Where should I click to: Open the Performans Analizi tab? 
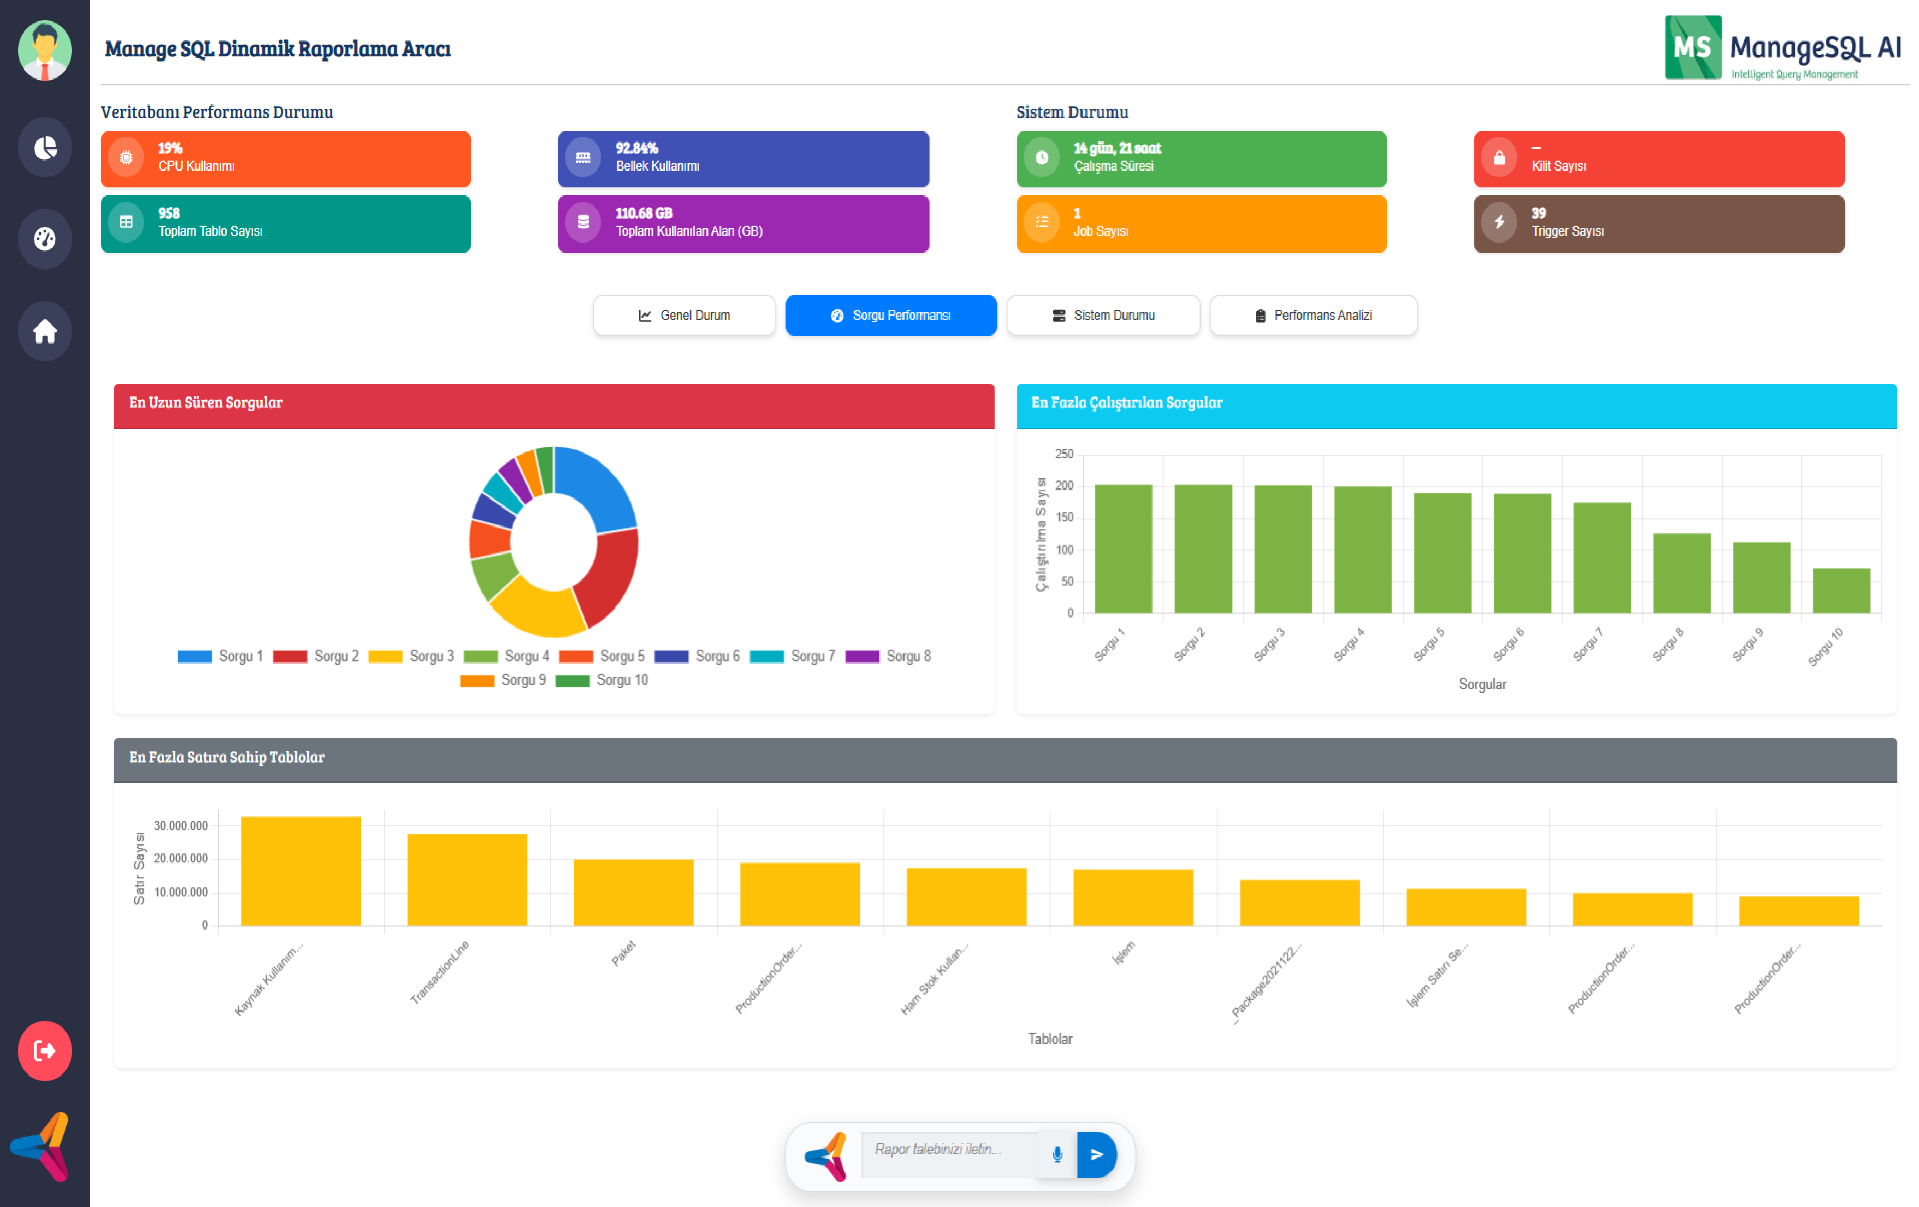(1313, 316)
